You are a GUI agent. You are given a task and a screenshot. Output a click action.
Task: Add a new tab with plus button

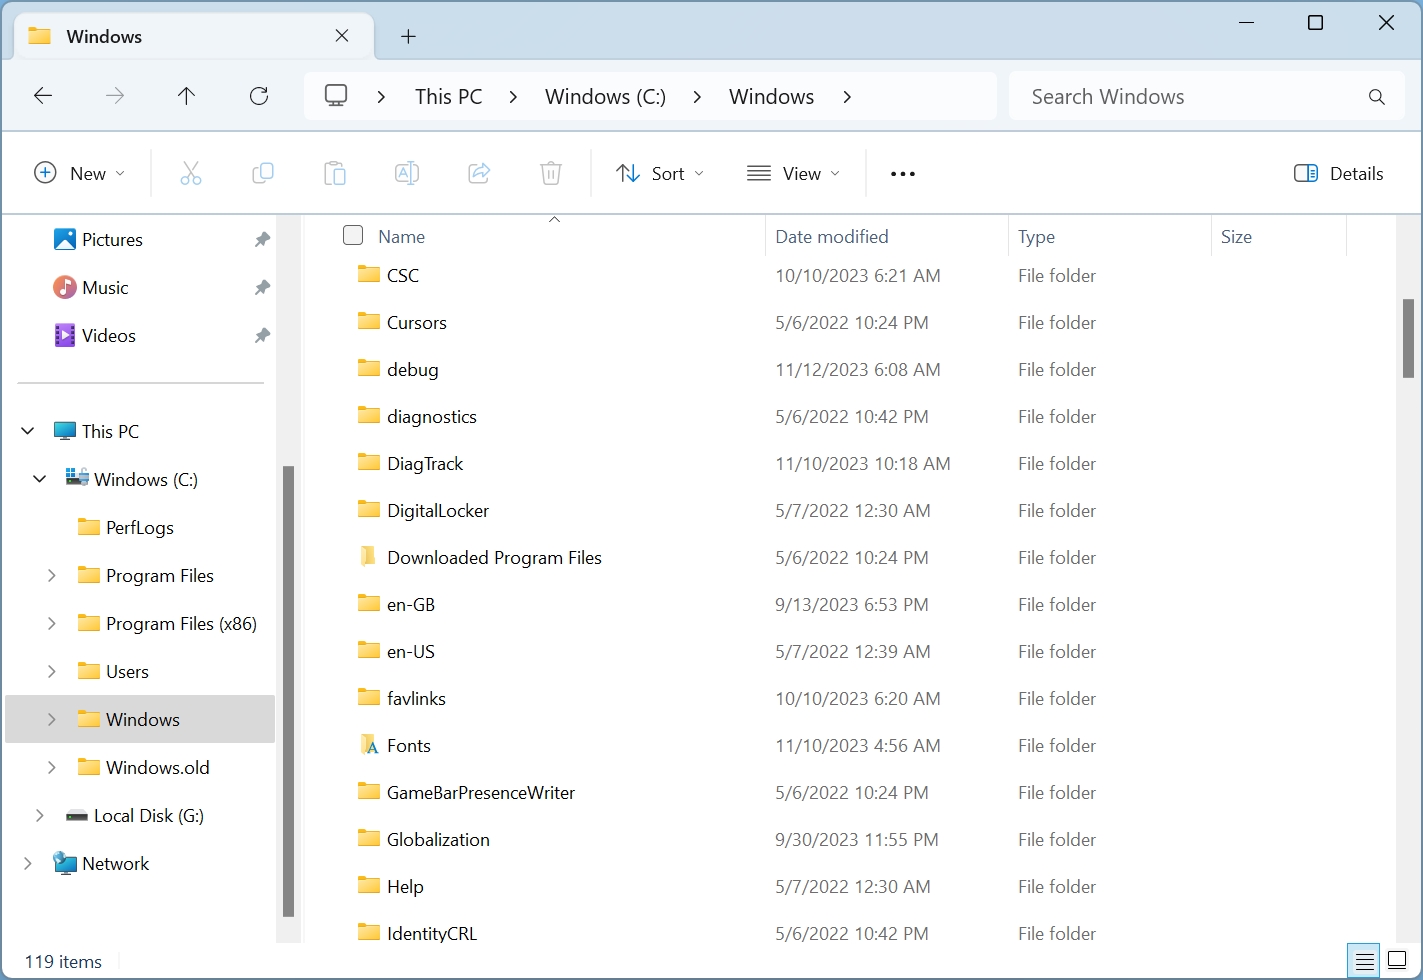click(408, 37)
